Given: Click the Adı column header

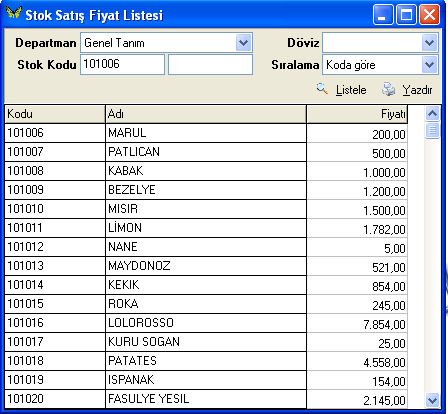Looking at the screenshot, I should (206, 114).
